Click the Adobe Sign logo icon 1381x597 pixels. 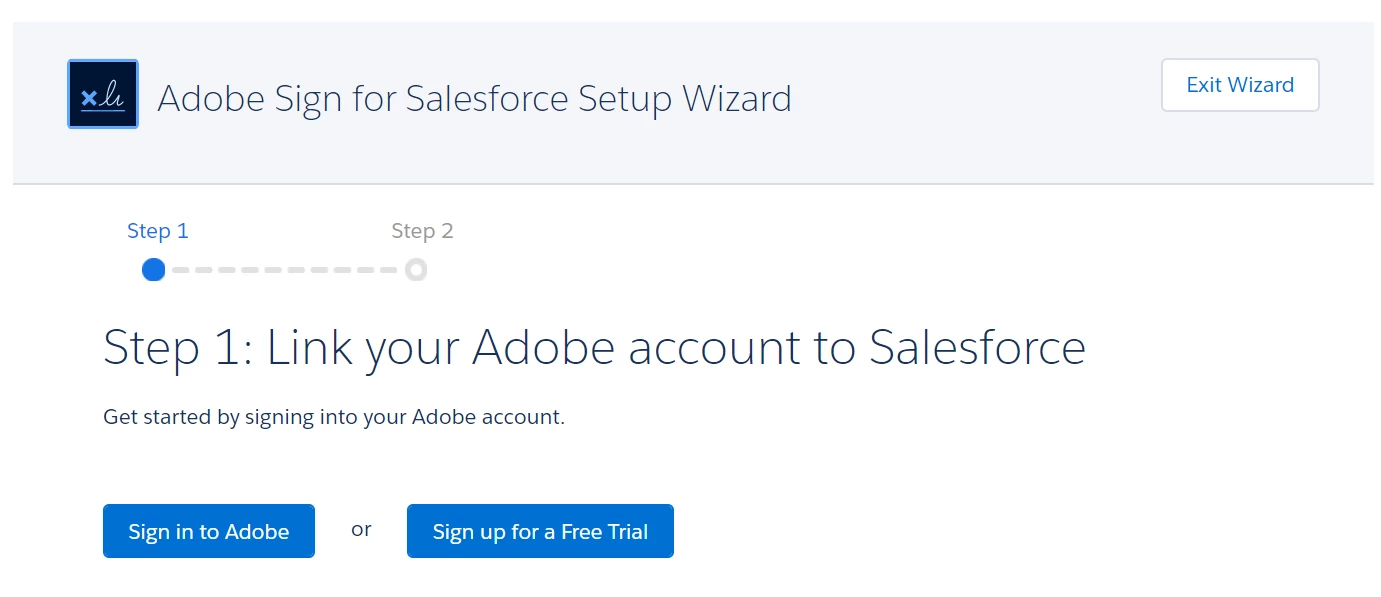tap(103, 94)
